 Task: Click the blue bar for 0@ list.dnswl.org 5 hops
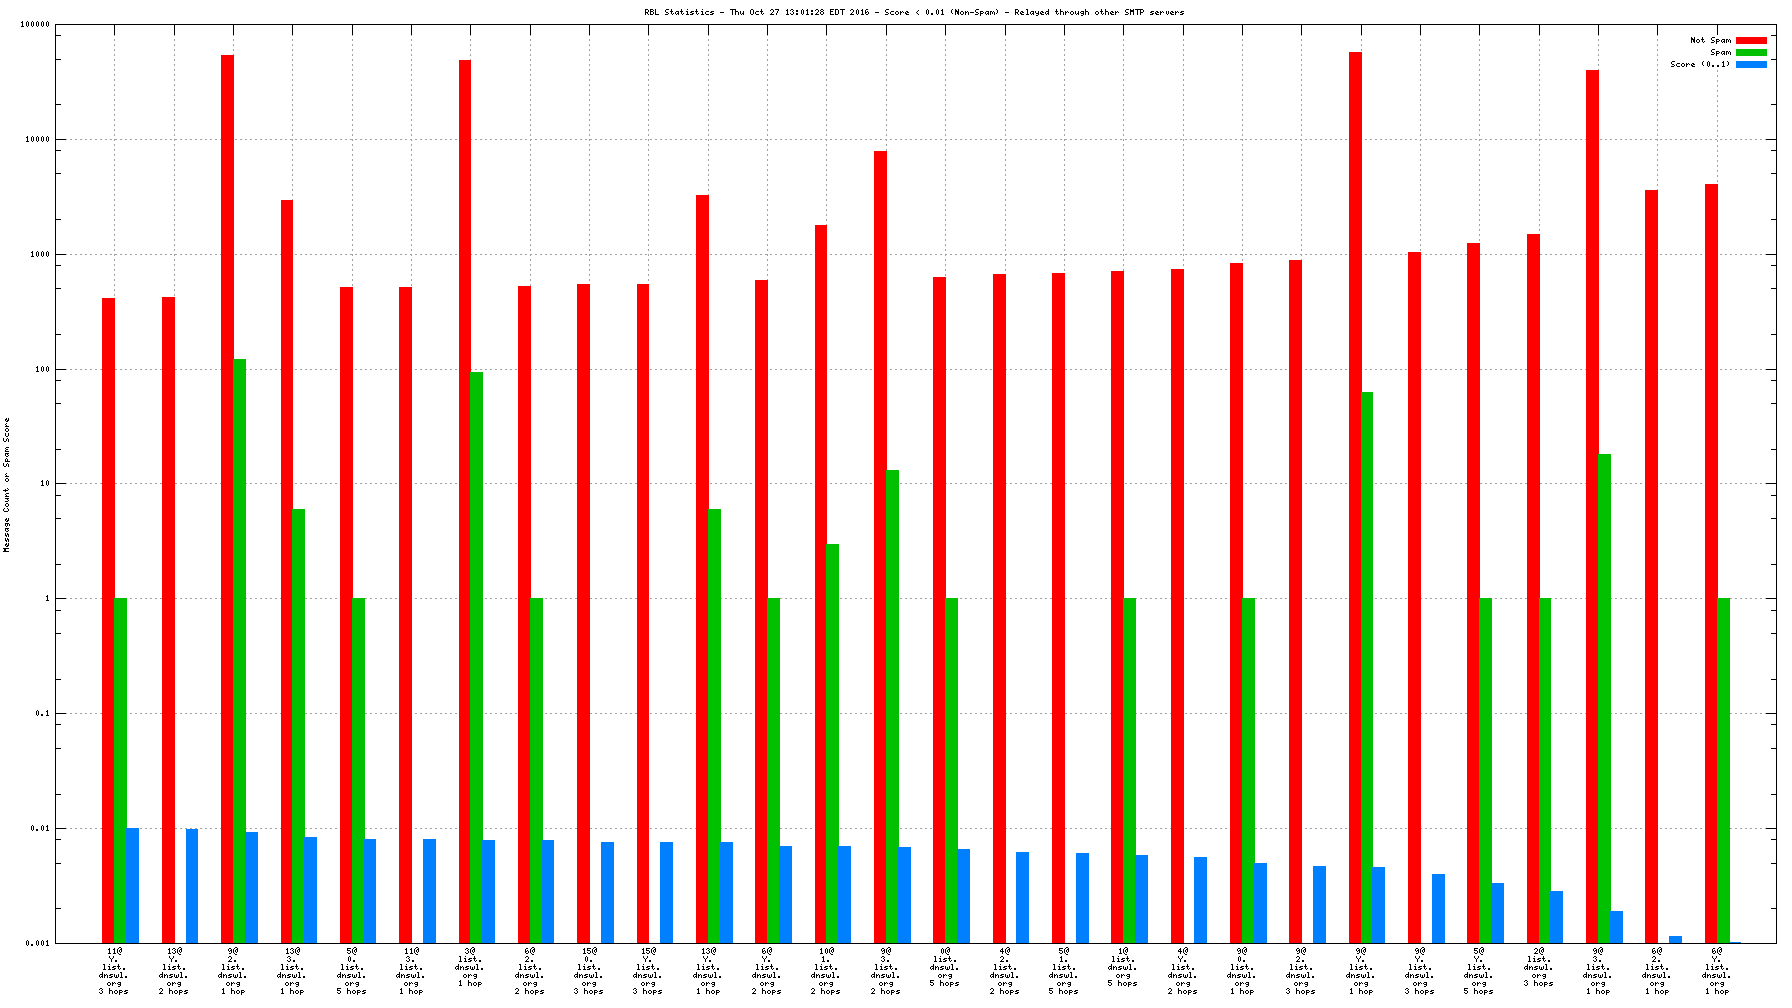click(x=963, y=895)
